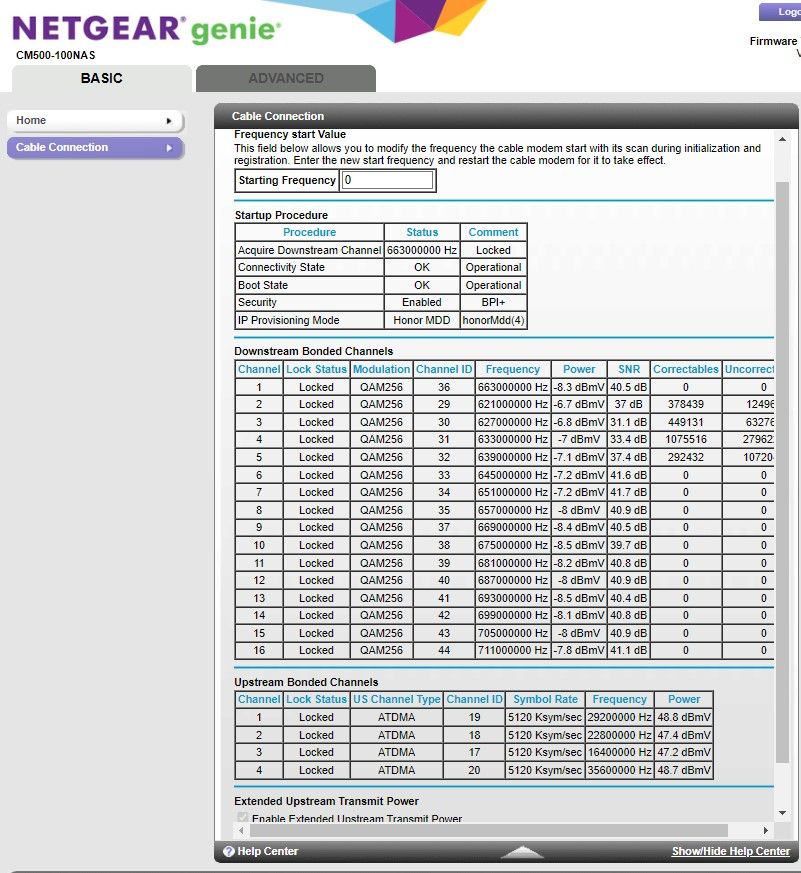
Task: Click correctables value '378439'
Action: 686,404
